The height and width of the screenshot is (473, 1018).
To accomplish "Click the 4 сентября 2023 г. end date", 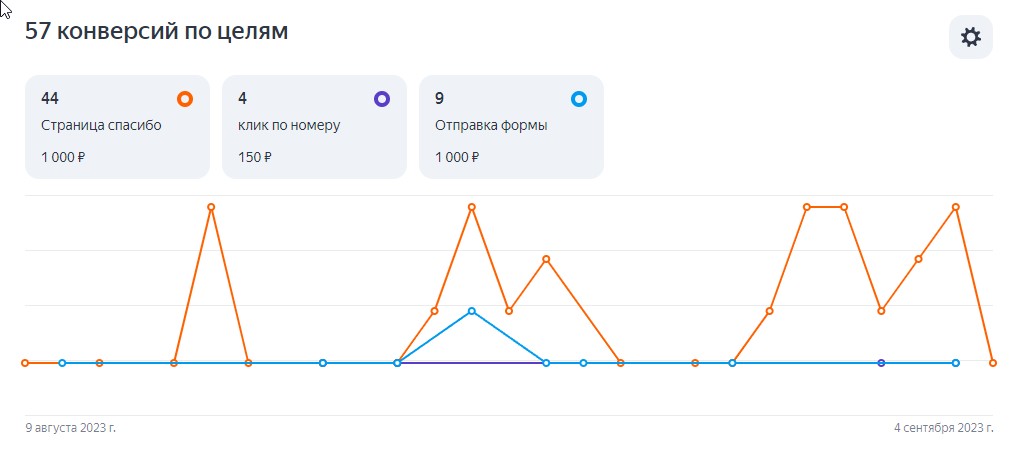I will pos(943,428).
